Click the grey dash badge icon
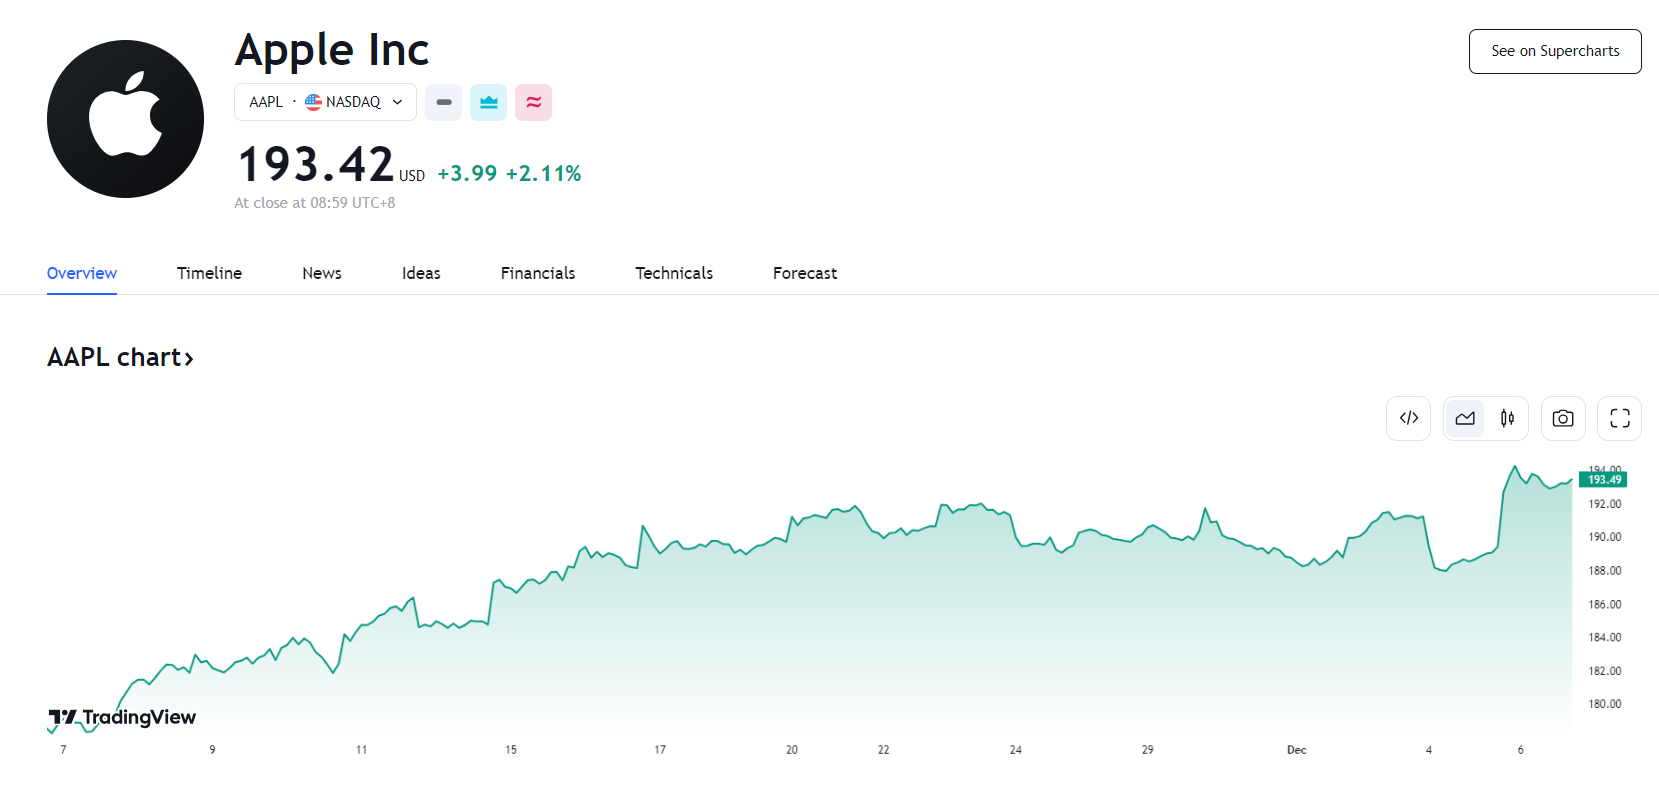 (x=444, y=102)
